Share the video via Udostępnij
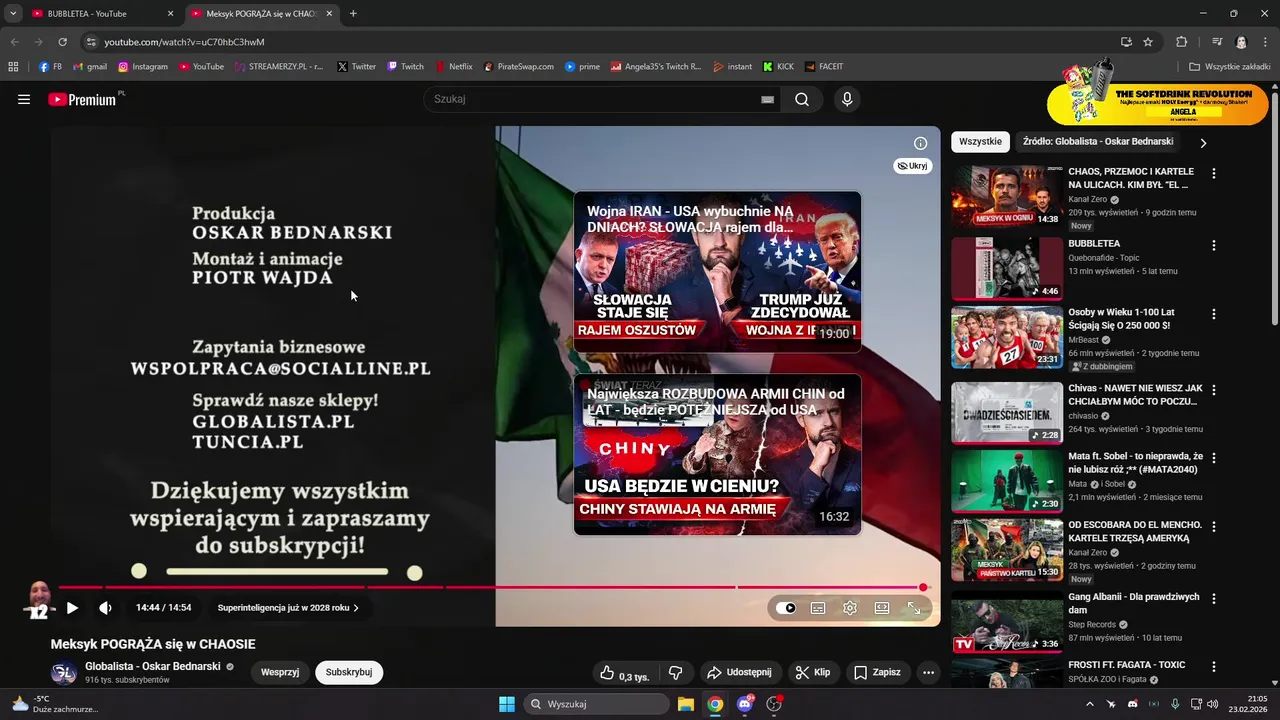Image resolution: width=1280 pixels, height=720 pixels. click(739, 673)
